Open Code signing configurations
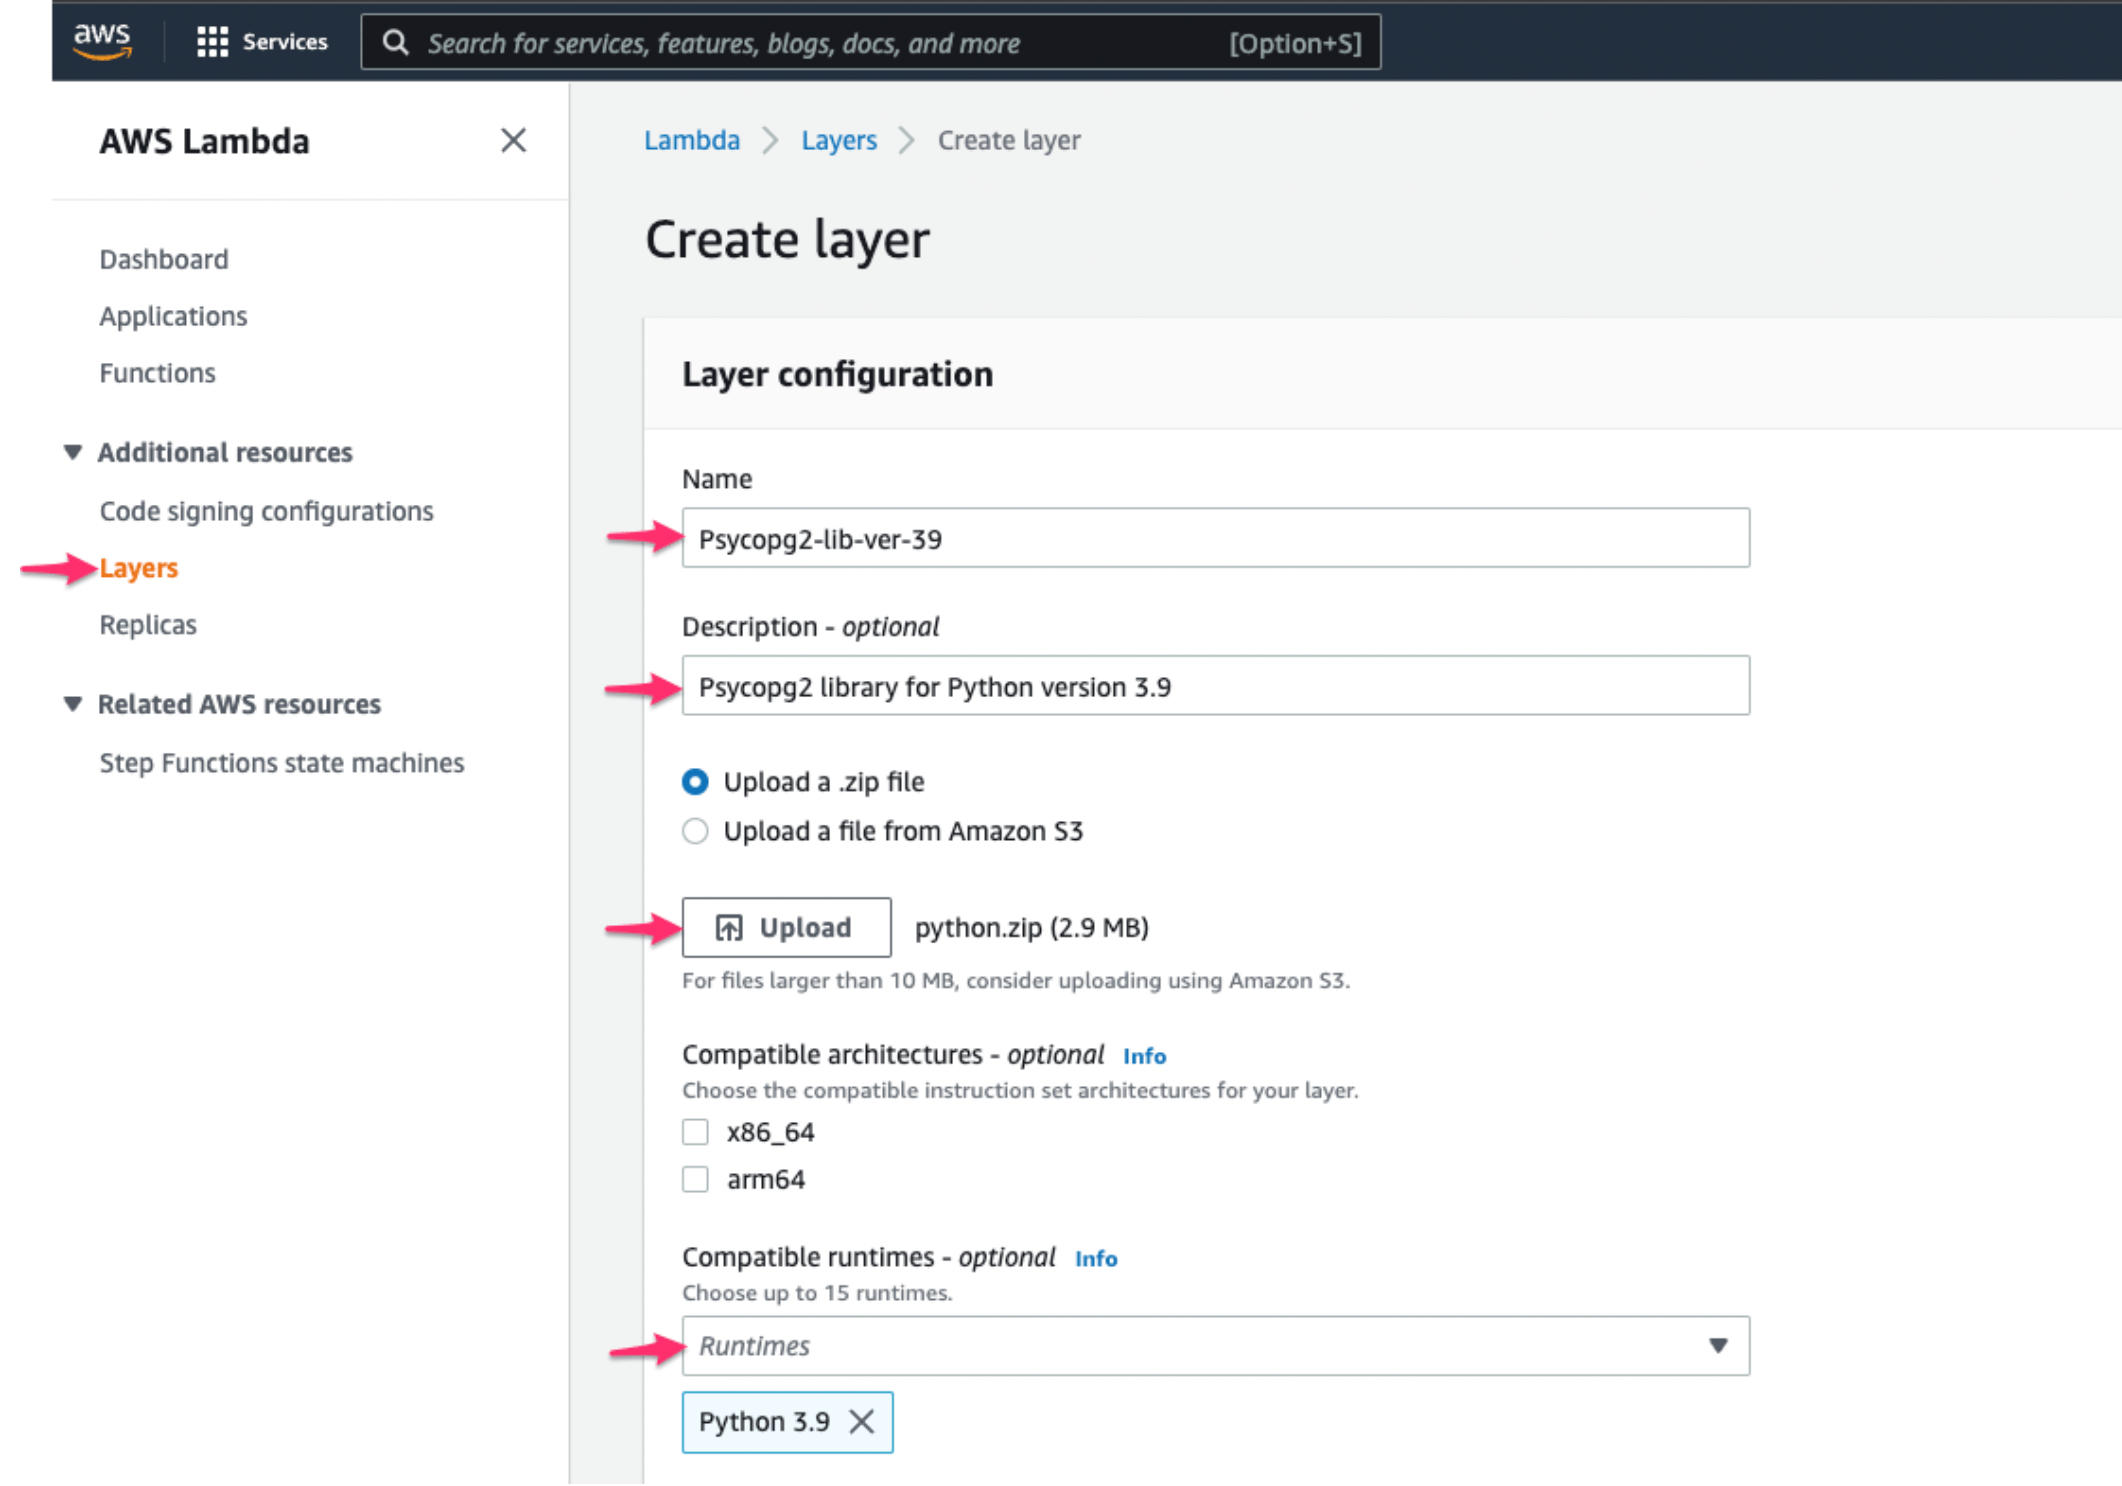Image resolution: width=2122 pixels, height=1486 pixels. click(x=266, y=511)
